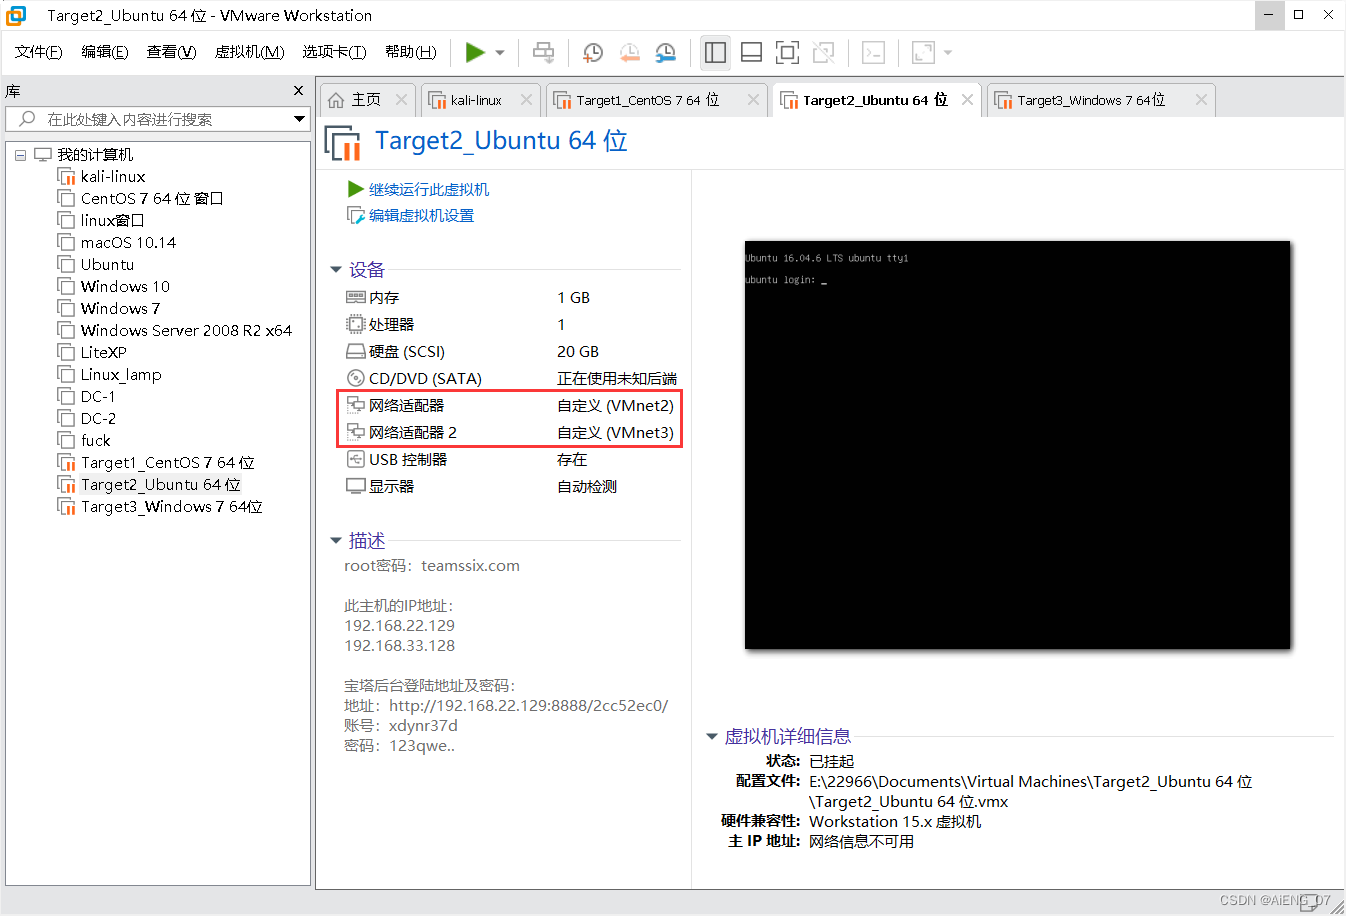
Task: Click the VM console screen thumbnail
Action: point(1017,445)
